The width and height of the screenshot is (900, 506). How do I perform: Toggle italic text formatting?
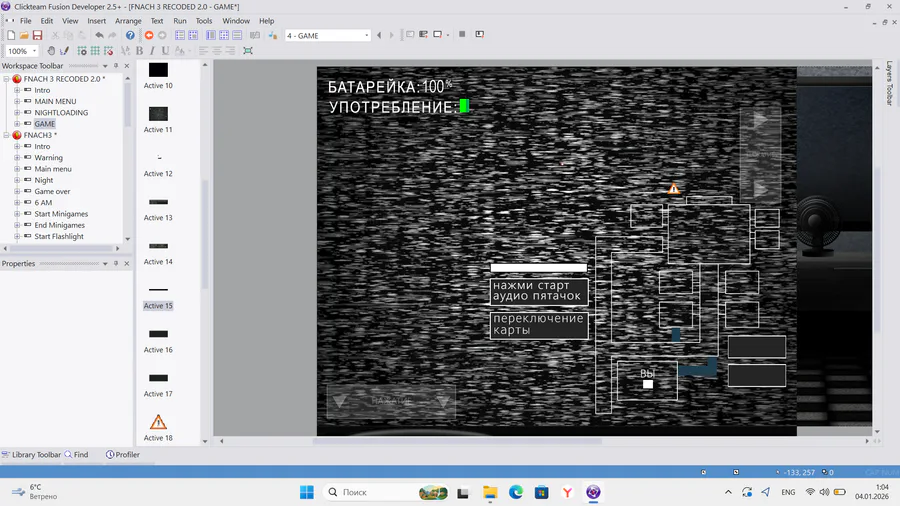[x=152, y=51]
